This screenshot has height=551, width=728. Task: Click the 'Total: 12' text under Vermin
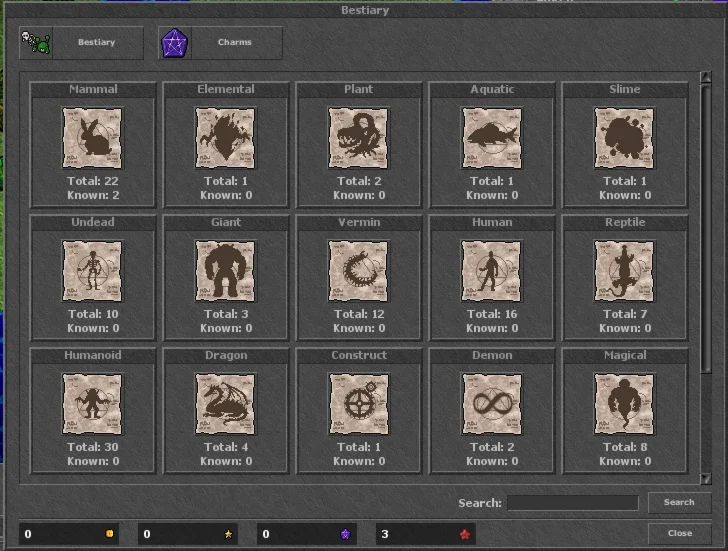(x=359, y=314)
